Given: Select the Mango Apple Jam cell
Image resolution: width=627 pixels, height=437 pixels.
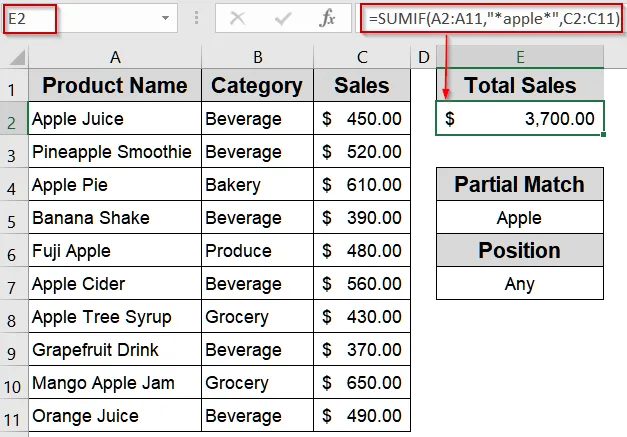Looking at the screenshot, I should point(115,382).
